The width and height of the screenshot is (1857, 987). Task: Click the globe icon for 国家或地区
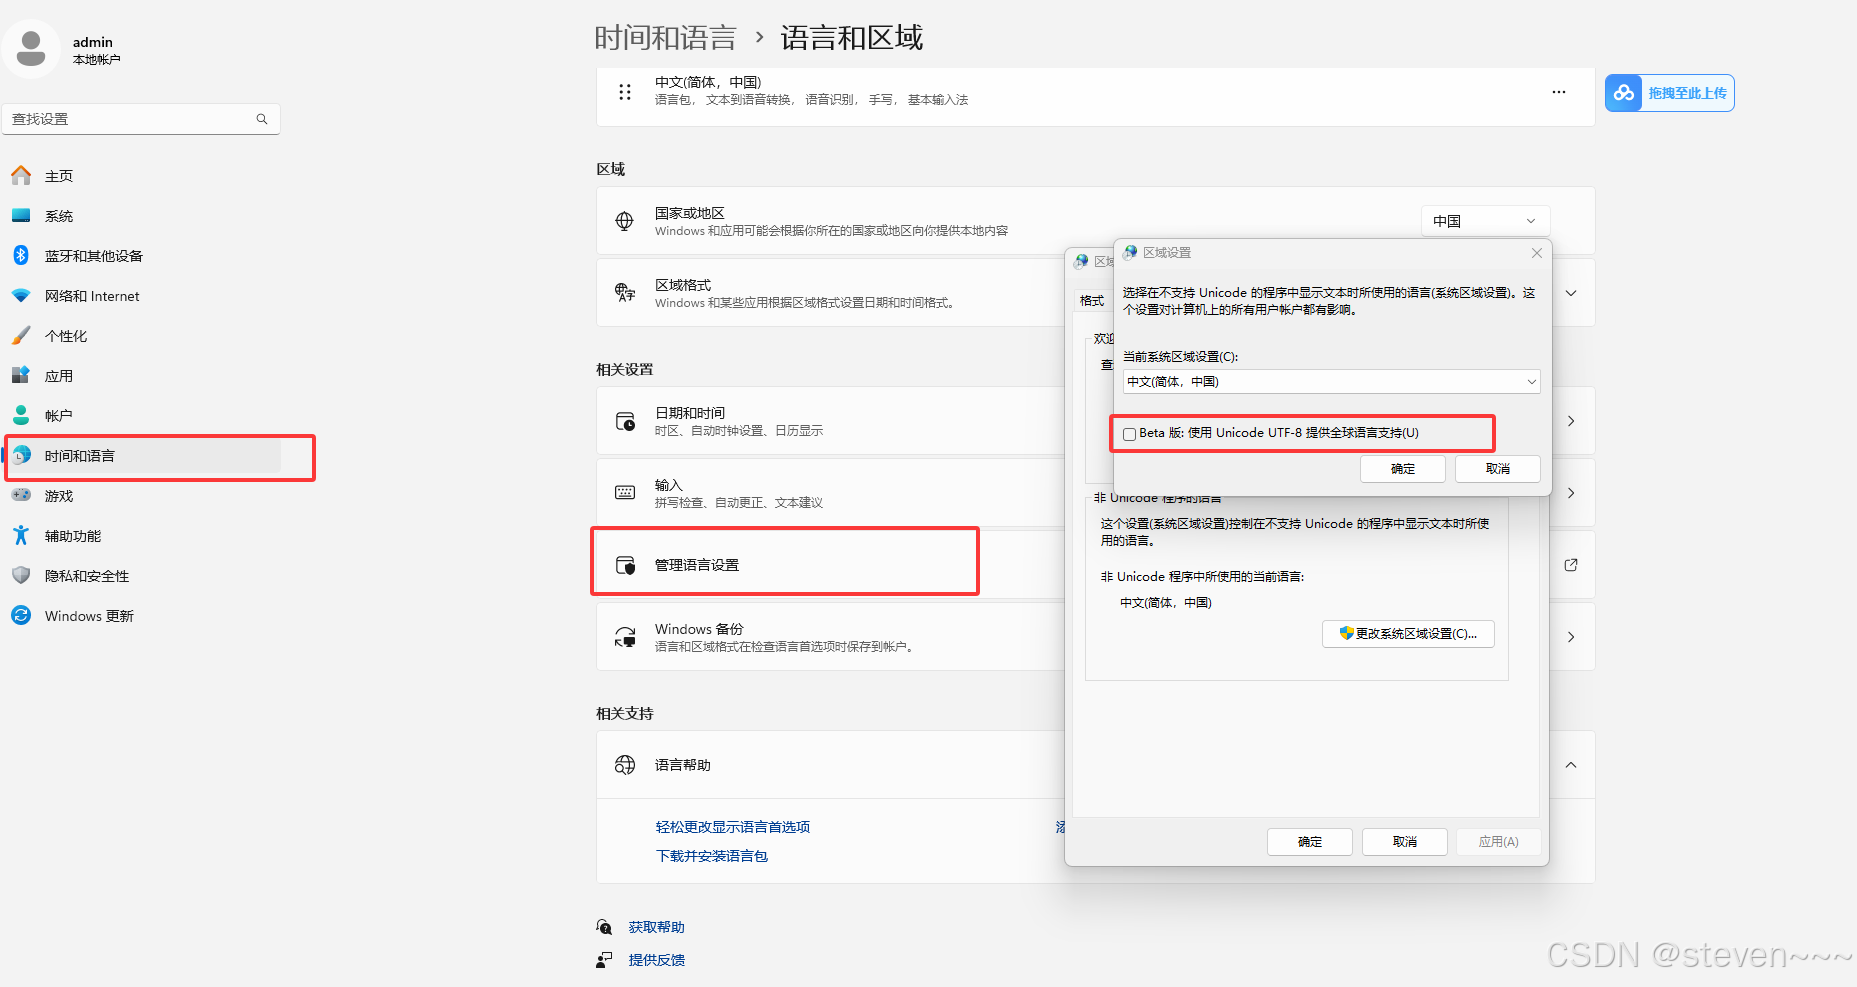[x=625, y=221]
